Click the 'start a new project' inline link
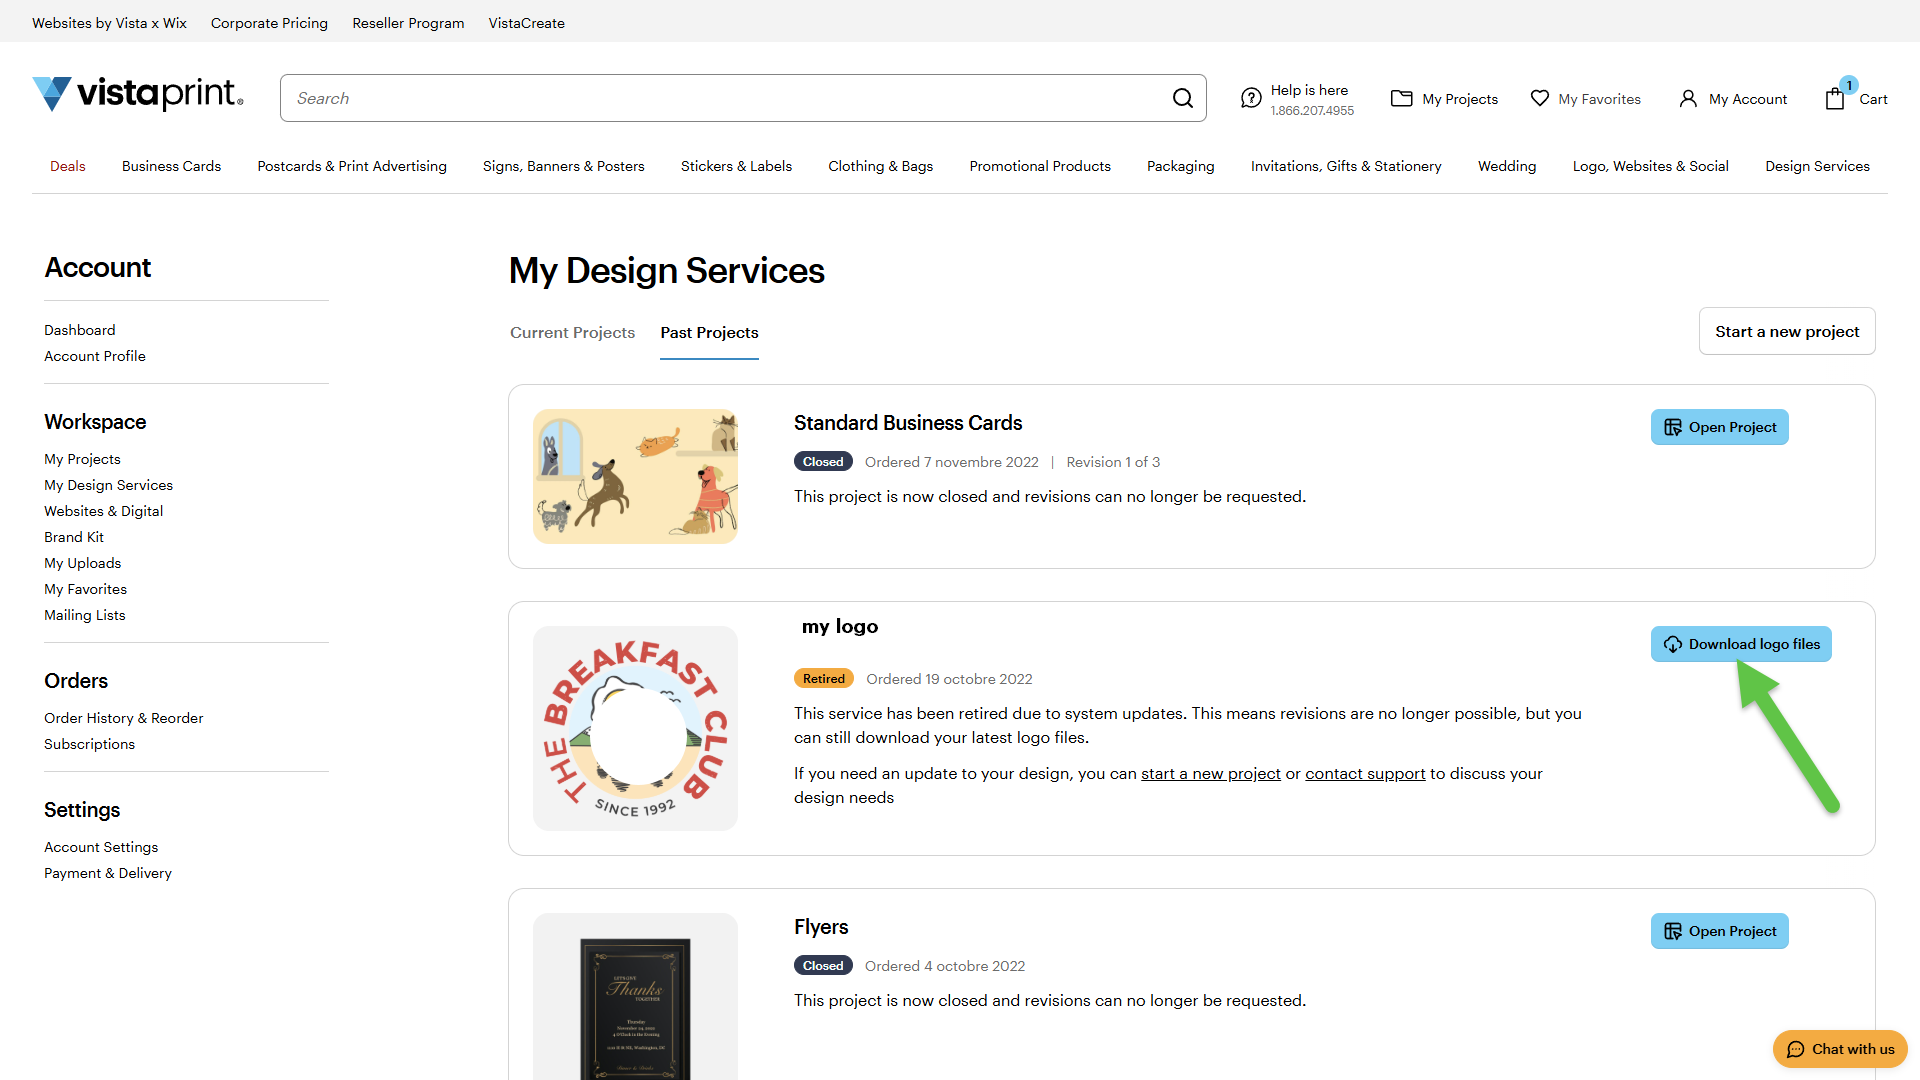Viewport: 1920px width, 1080px height. pos(1211,773)
